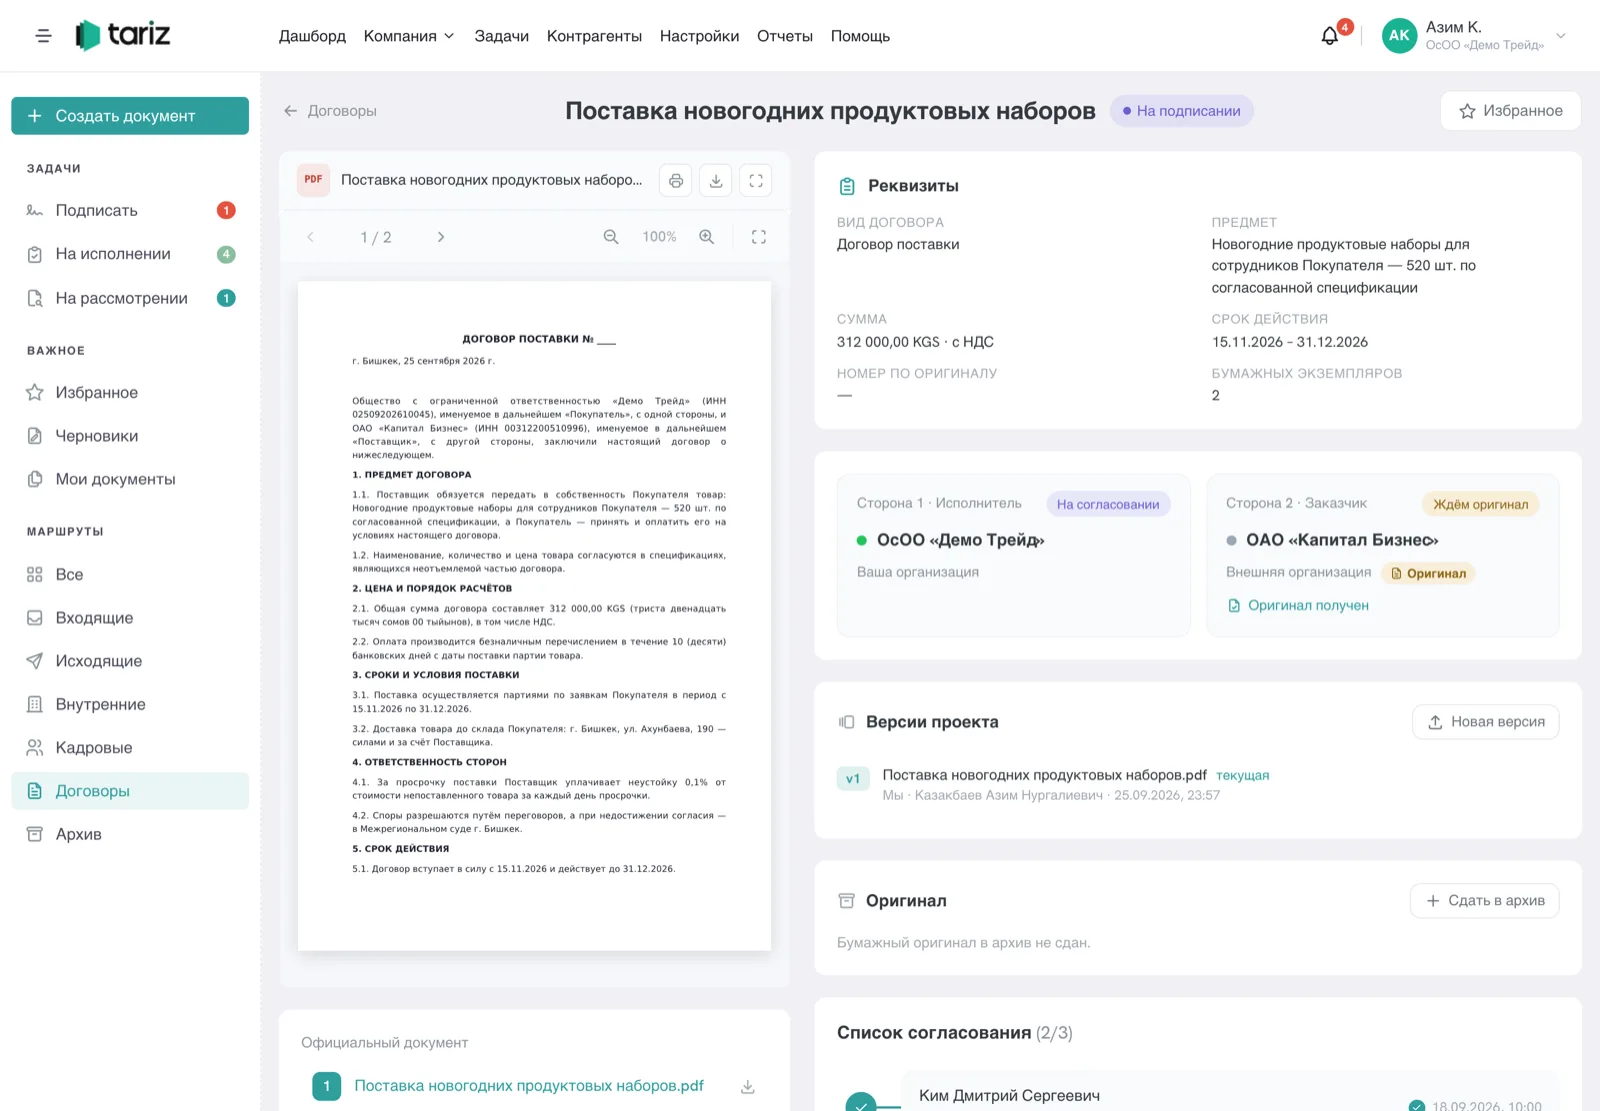Open the notifications bell
The width and height of the screenshot is (1600, 1111).
[x=1329, y=36]
